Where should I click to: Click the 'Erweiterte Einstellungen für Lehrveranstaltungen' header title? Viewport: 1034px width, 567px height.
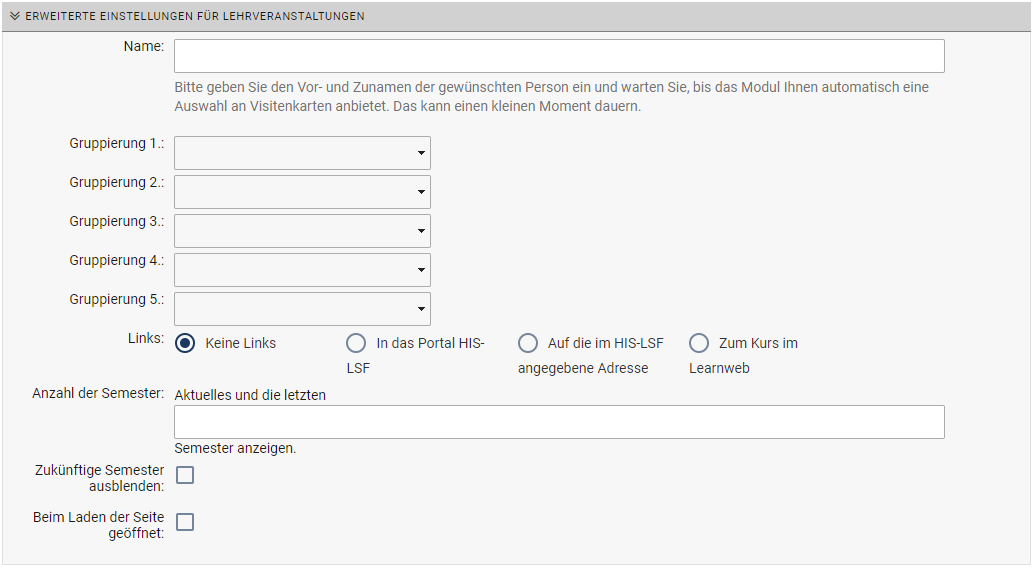194,17
